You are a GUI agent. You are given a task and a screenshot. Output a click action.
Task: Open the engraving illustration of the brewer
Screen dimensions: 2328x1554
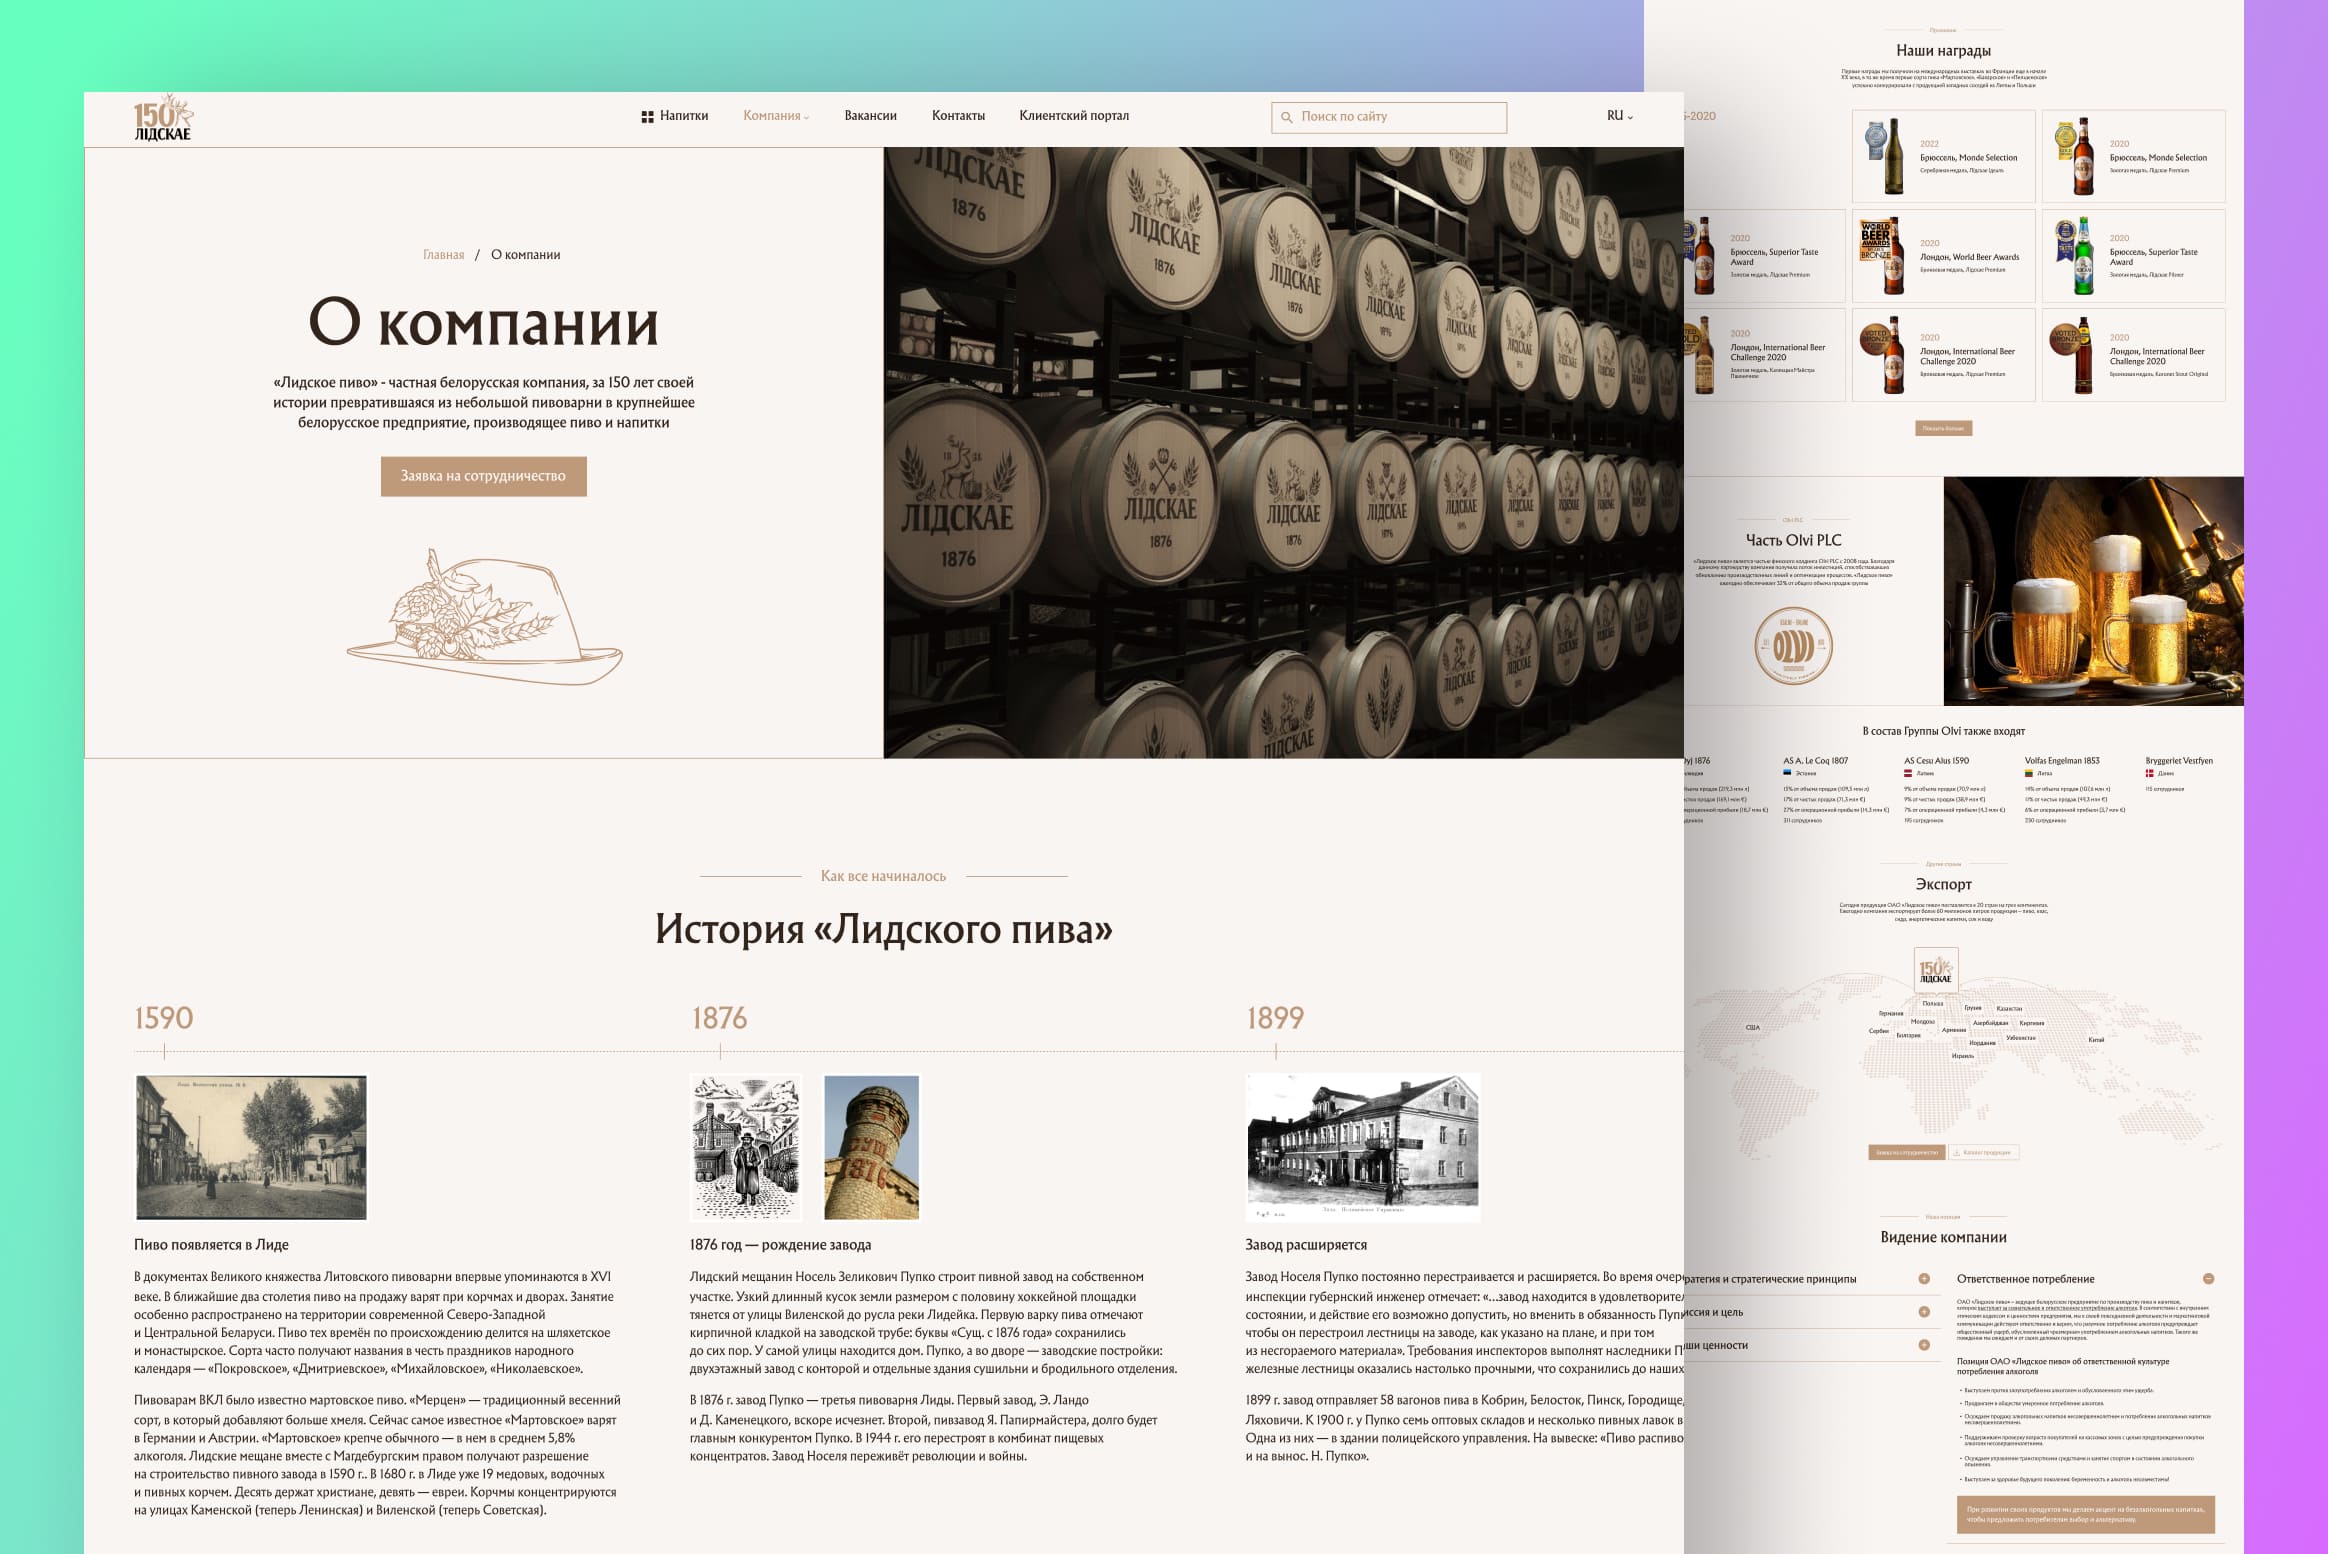(x=746, y=1147)
